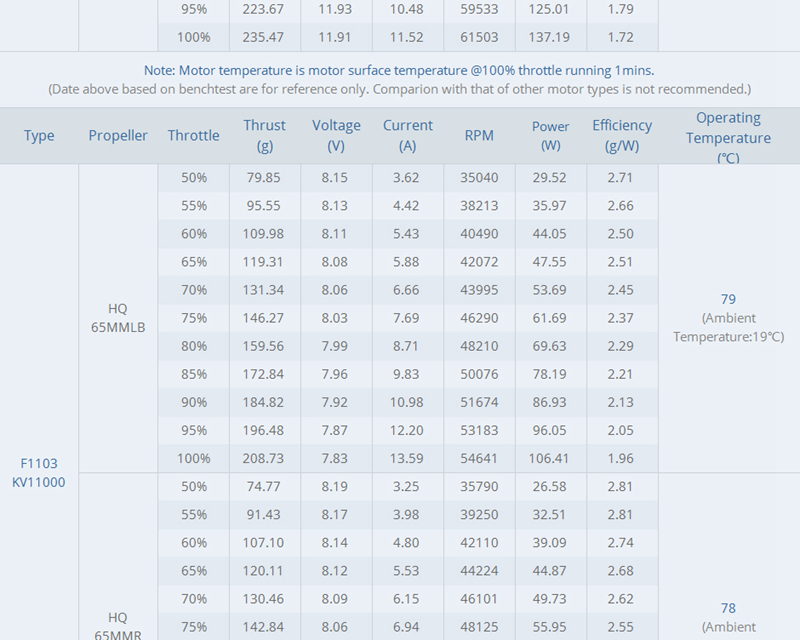Select the Power (W) column header
Viewport: 800px width, 640px height.
pos(551,135)
